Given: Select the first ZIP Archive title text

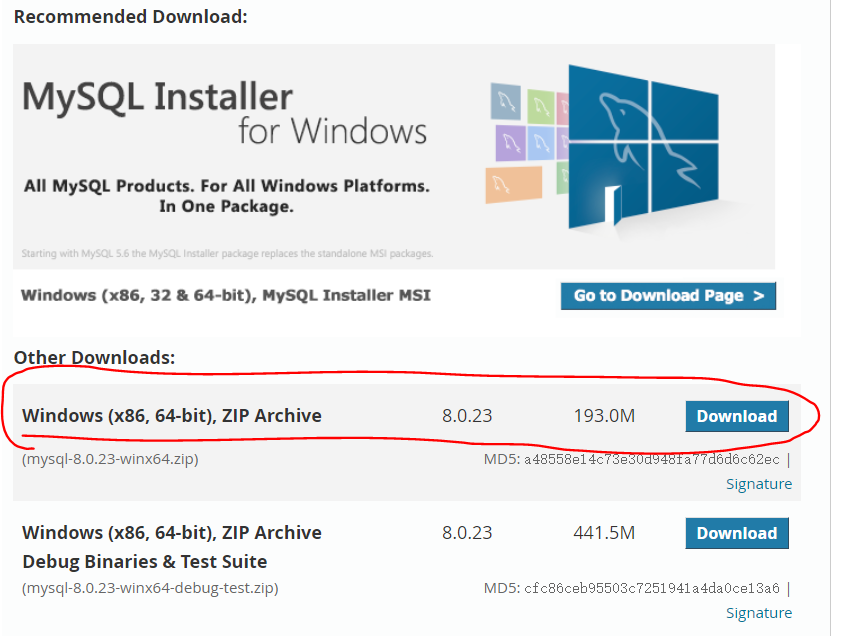Looking at the screenshot, I should point(172,416).
